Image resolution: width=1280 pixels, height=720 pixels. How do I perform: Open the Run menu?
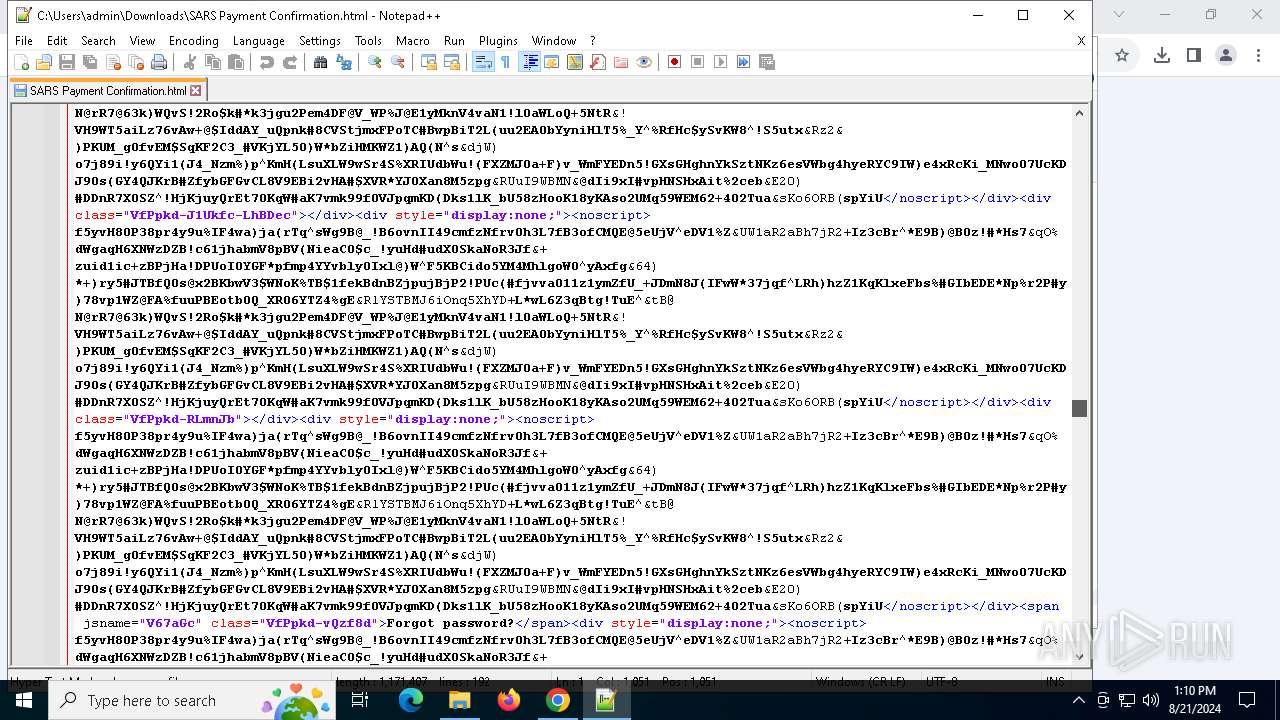point(454,41)
